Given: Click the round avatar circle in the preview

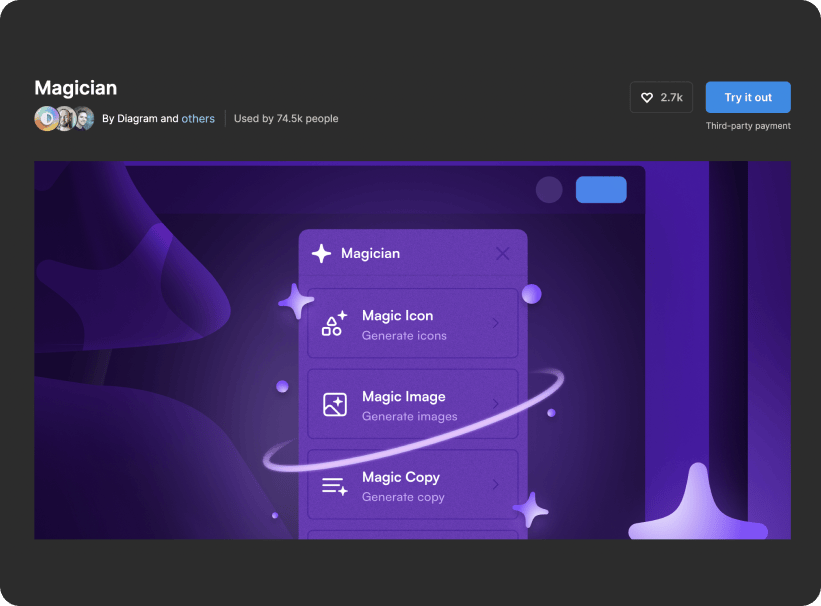Looking at the screenshot, I should [x=549, y=190].
